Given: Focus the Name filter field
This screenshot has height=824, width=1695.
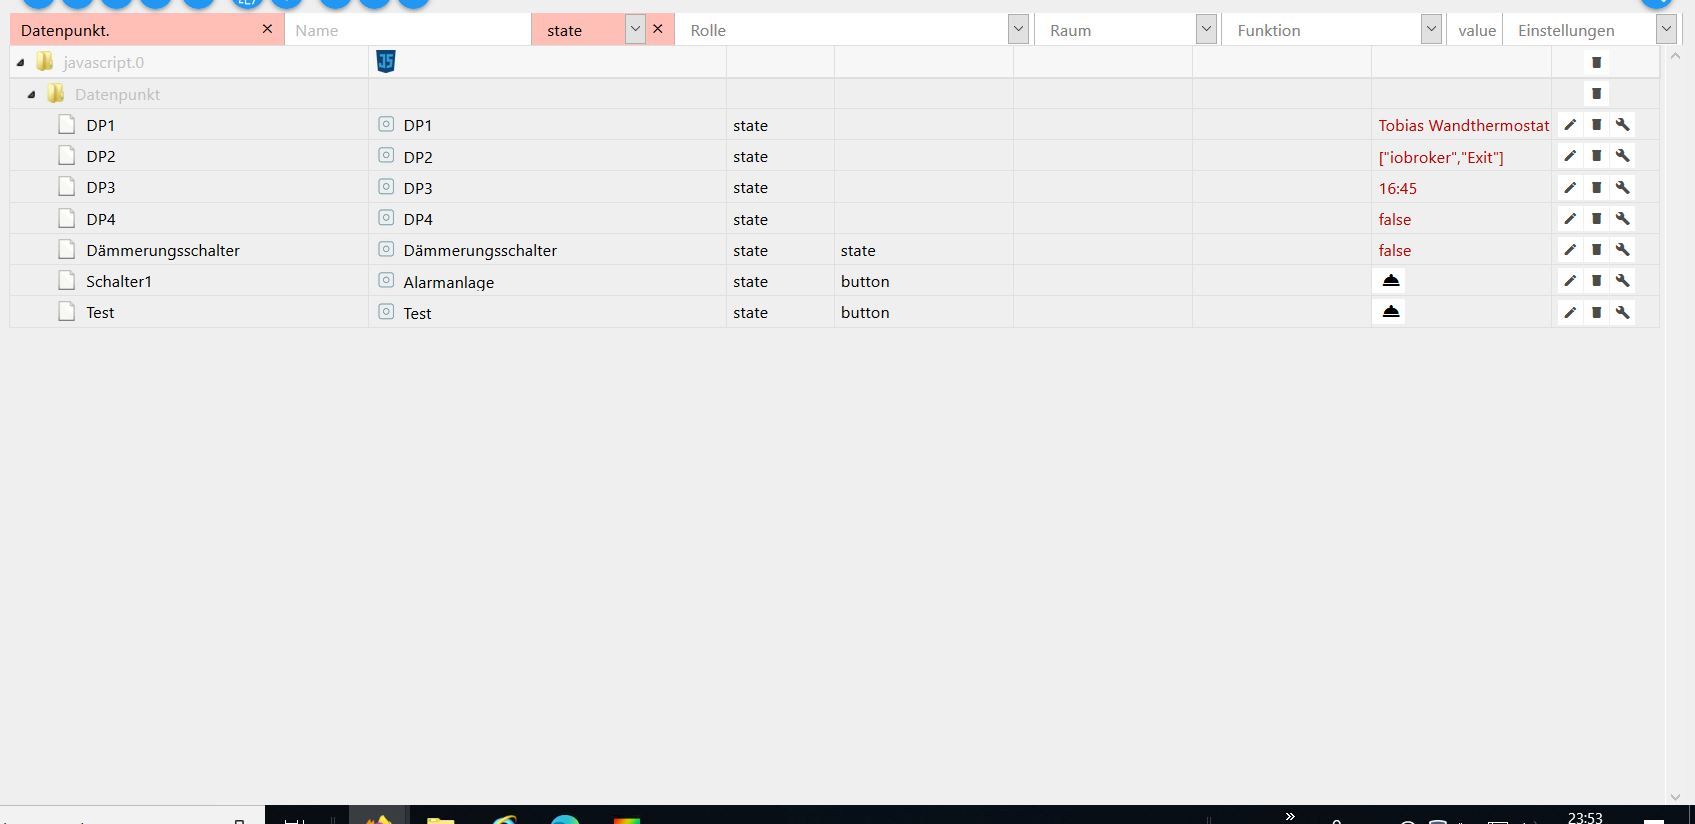Looking at the screenshot, I should point(408,30).
